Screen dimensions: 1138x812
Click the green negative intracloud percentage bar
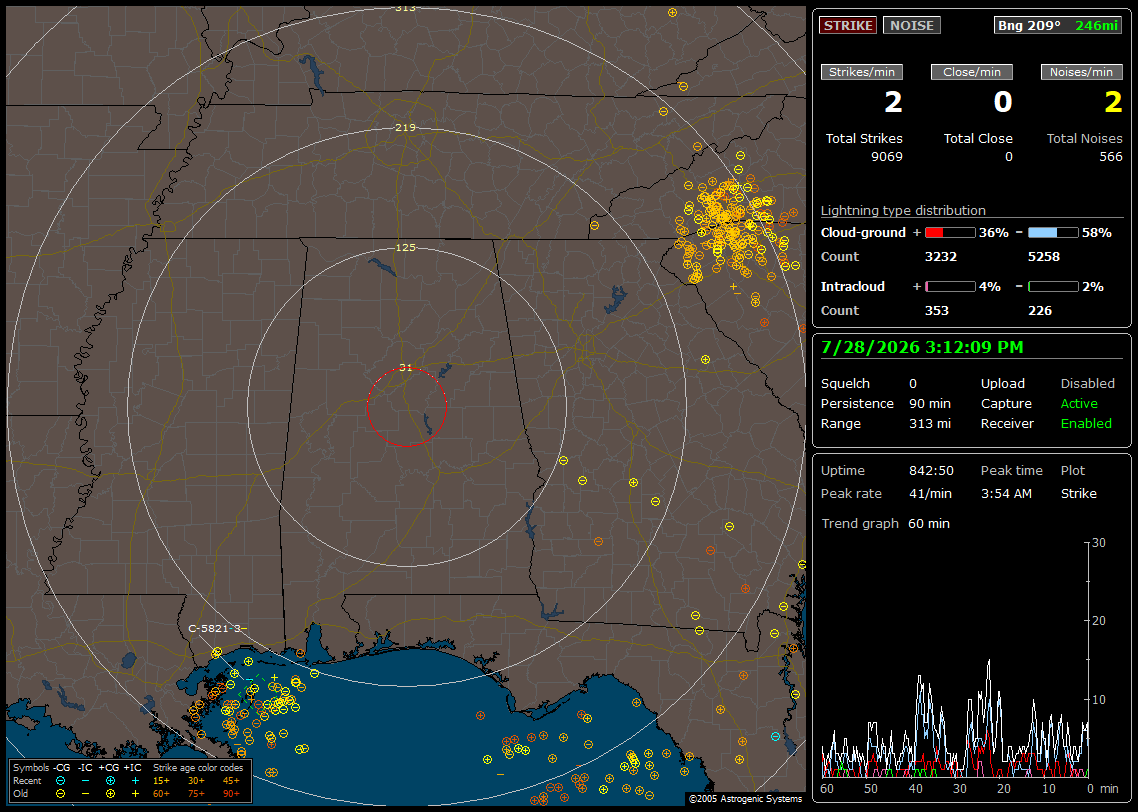click(x=1053, y=287)
